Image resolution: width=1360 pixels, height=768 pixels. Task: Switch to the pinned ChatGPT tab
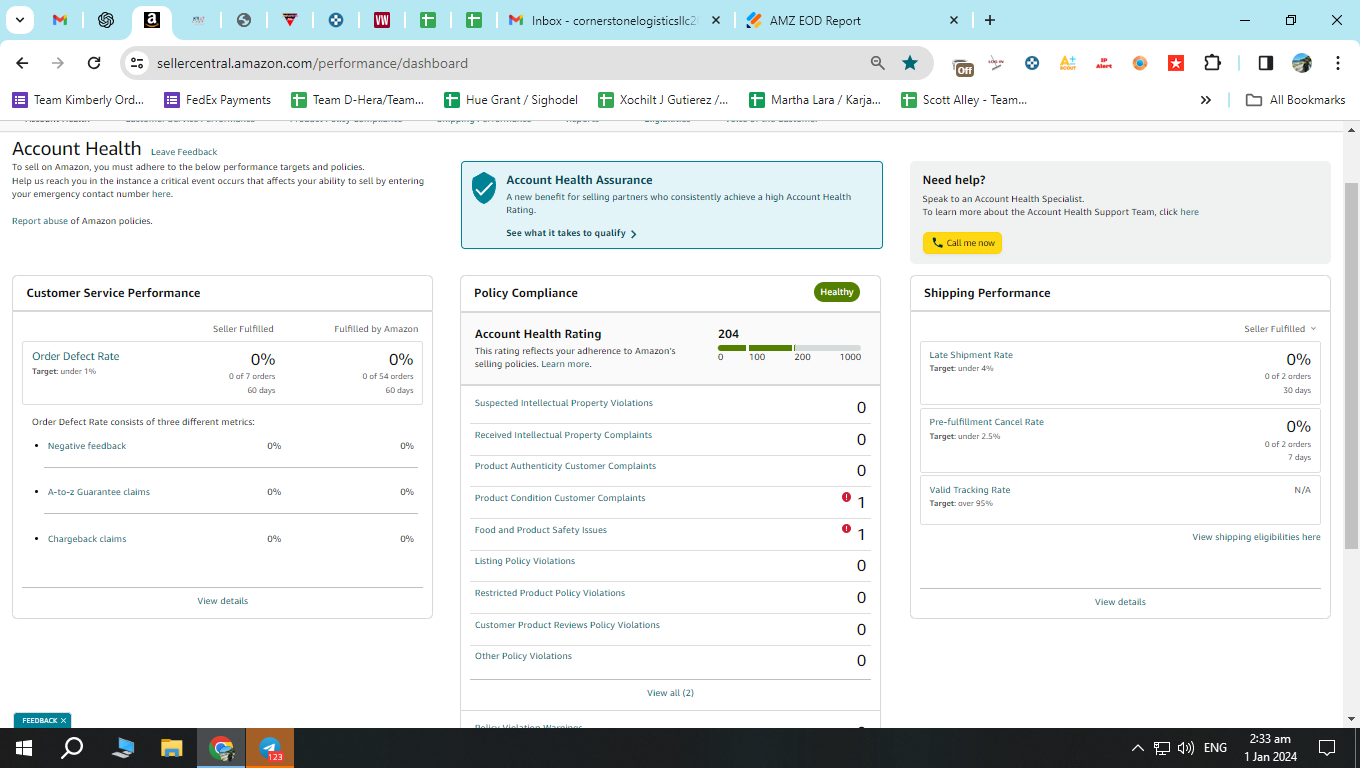pos(106,20)
